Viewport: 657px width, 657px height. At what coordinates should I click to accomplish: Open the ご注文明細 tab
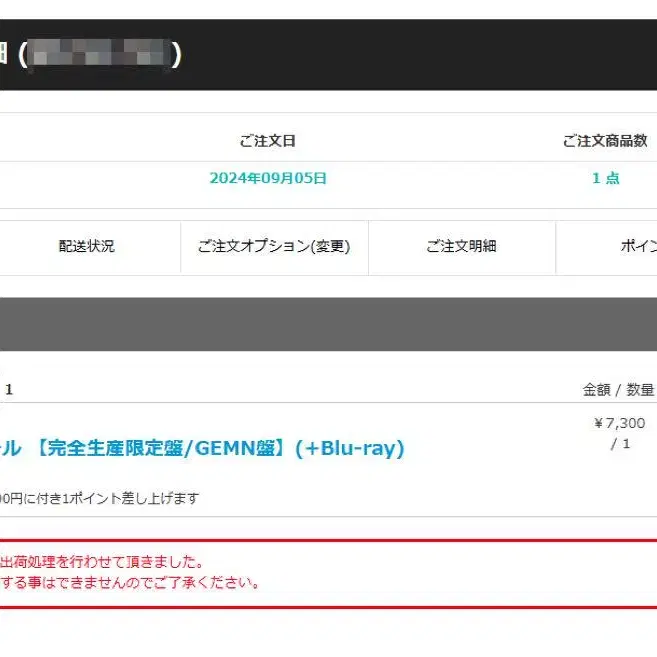pyautogui.click(x=462, y=246)
